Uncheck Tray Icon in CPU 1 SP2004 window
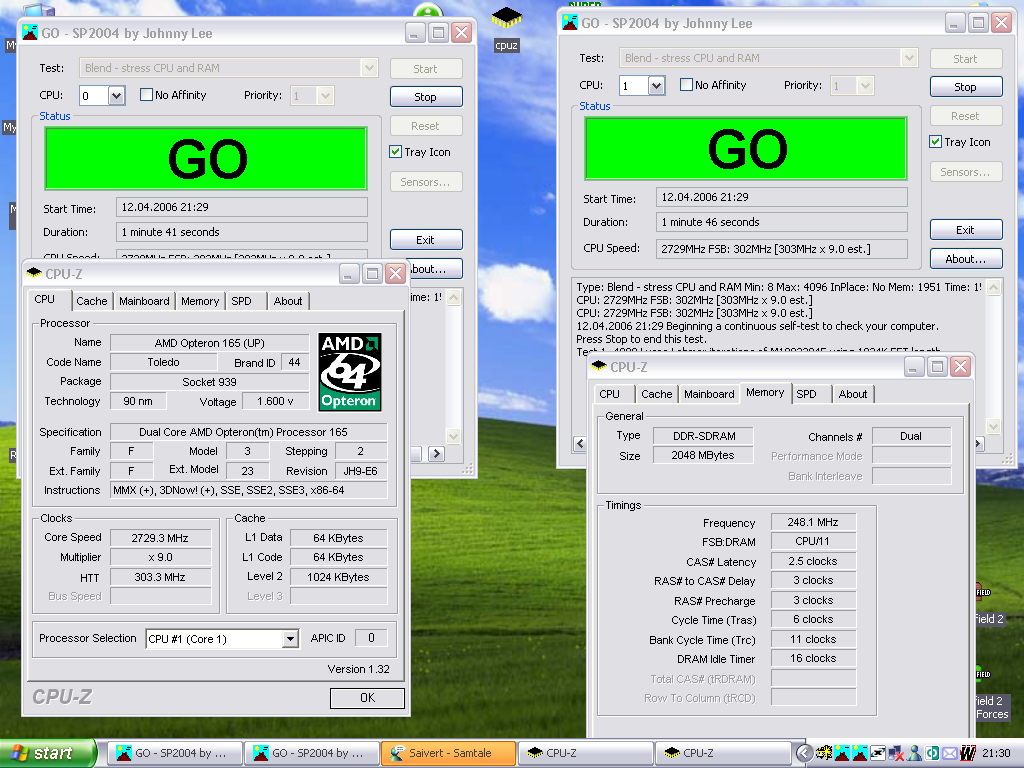This screenshot has width=1024, height=768. click(935, 142)
